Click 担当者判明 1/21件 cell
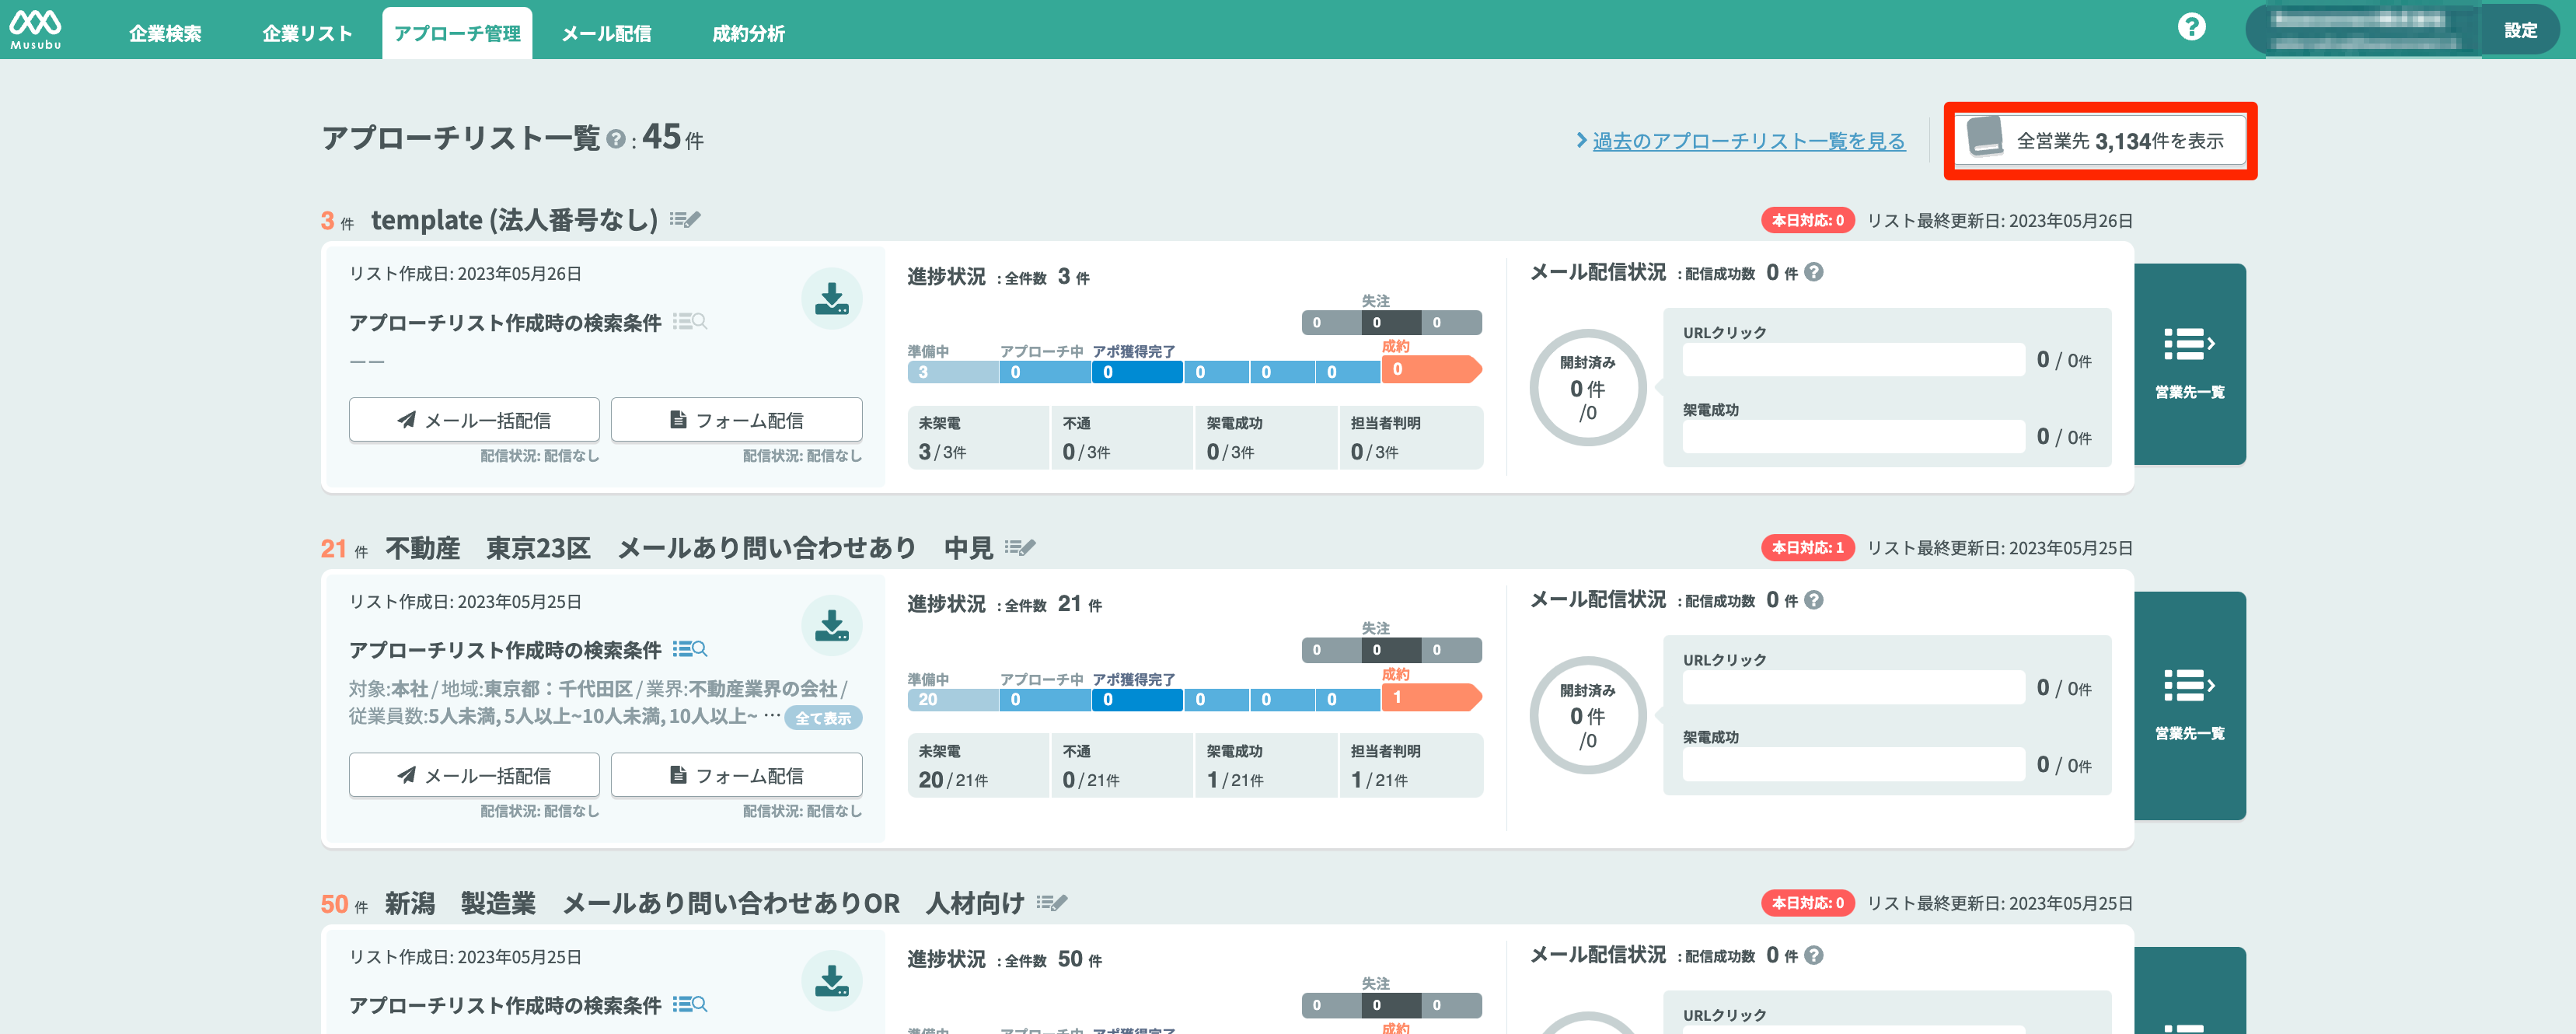Image resolution: width=2576 pixels, height=1034 pixels. [1411, 766]
